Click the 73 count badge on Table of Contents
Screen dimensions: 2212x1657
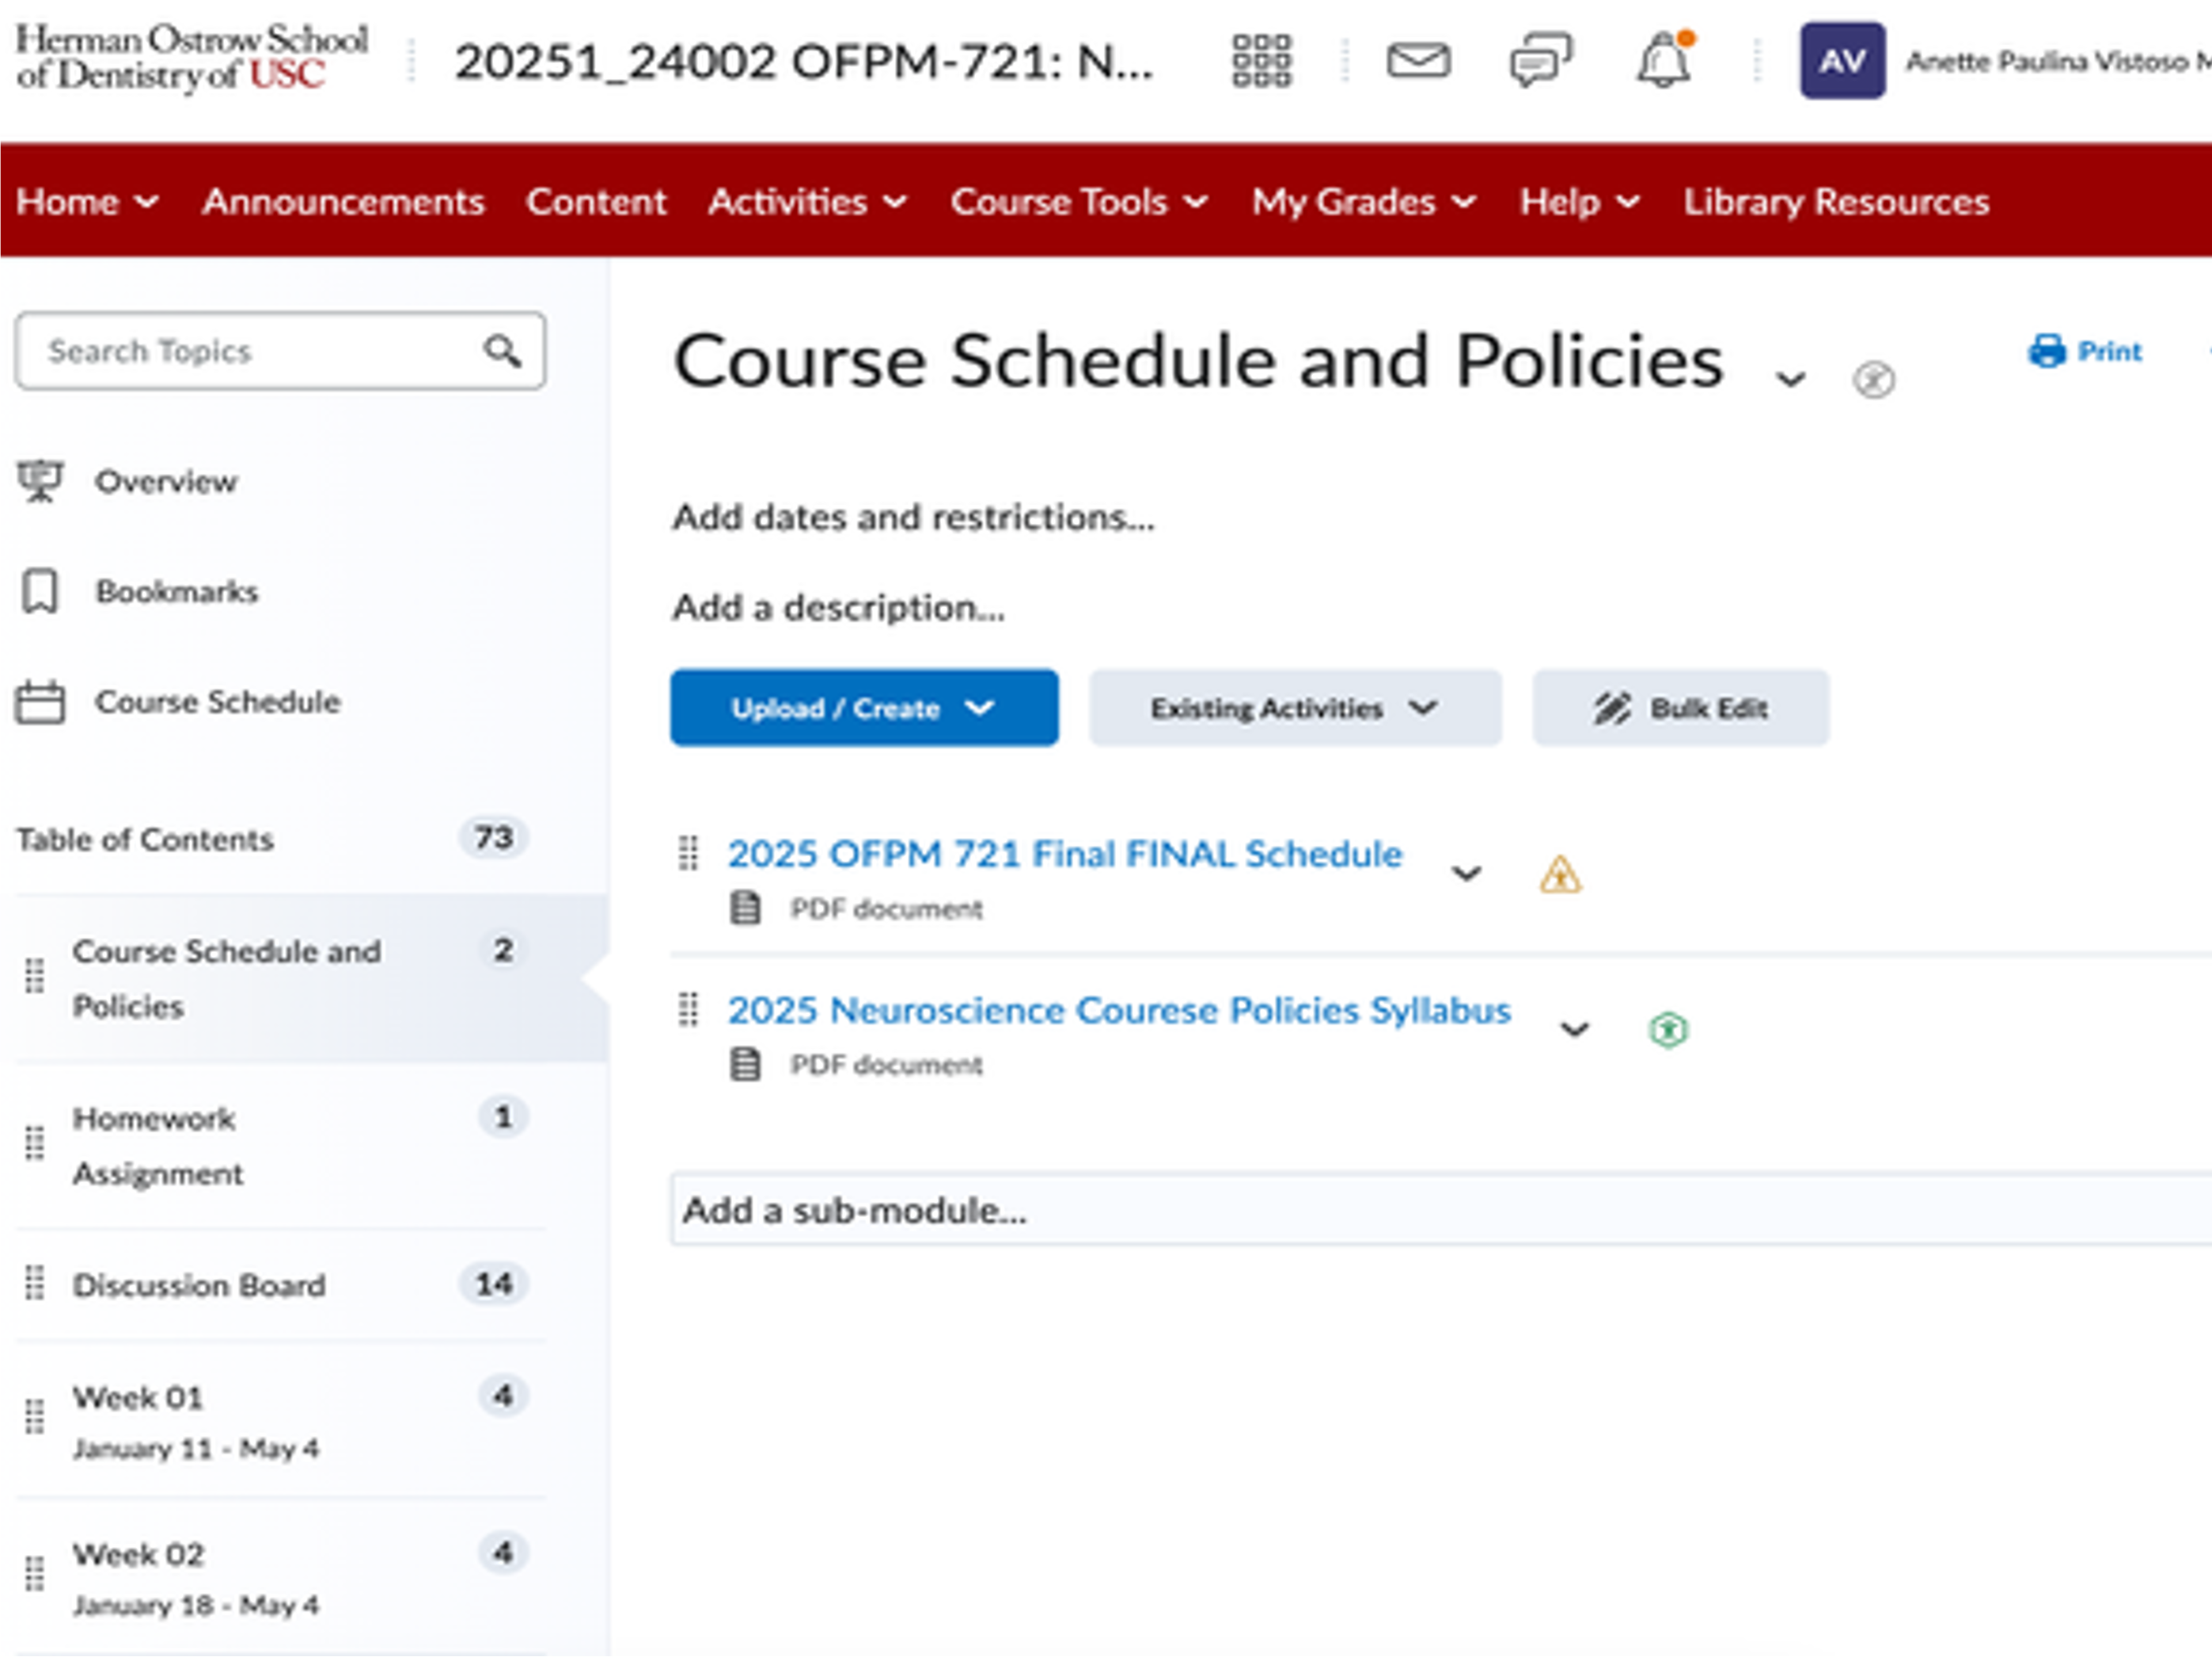494,837
